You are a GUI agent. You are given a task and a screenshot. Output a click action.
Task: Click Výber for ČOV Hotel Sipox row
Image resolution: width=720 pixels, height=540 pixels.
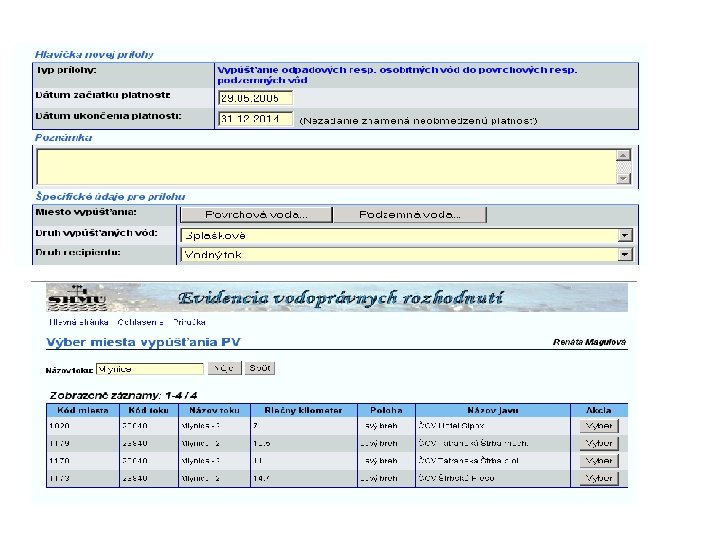599,426
